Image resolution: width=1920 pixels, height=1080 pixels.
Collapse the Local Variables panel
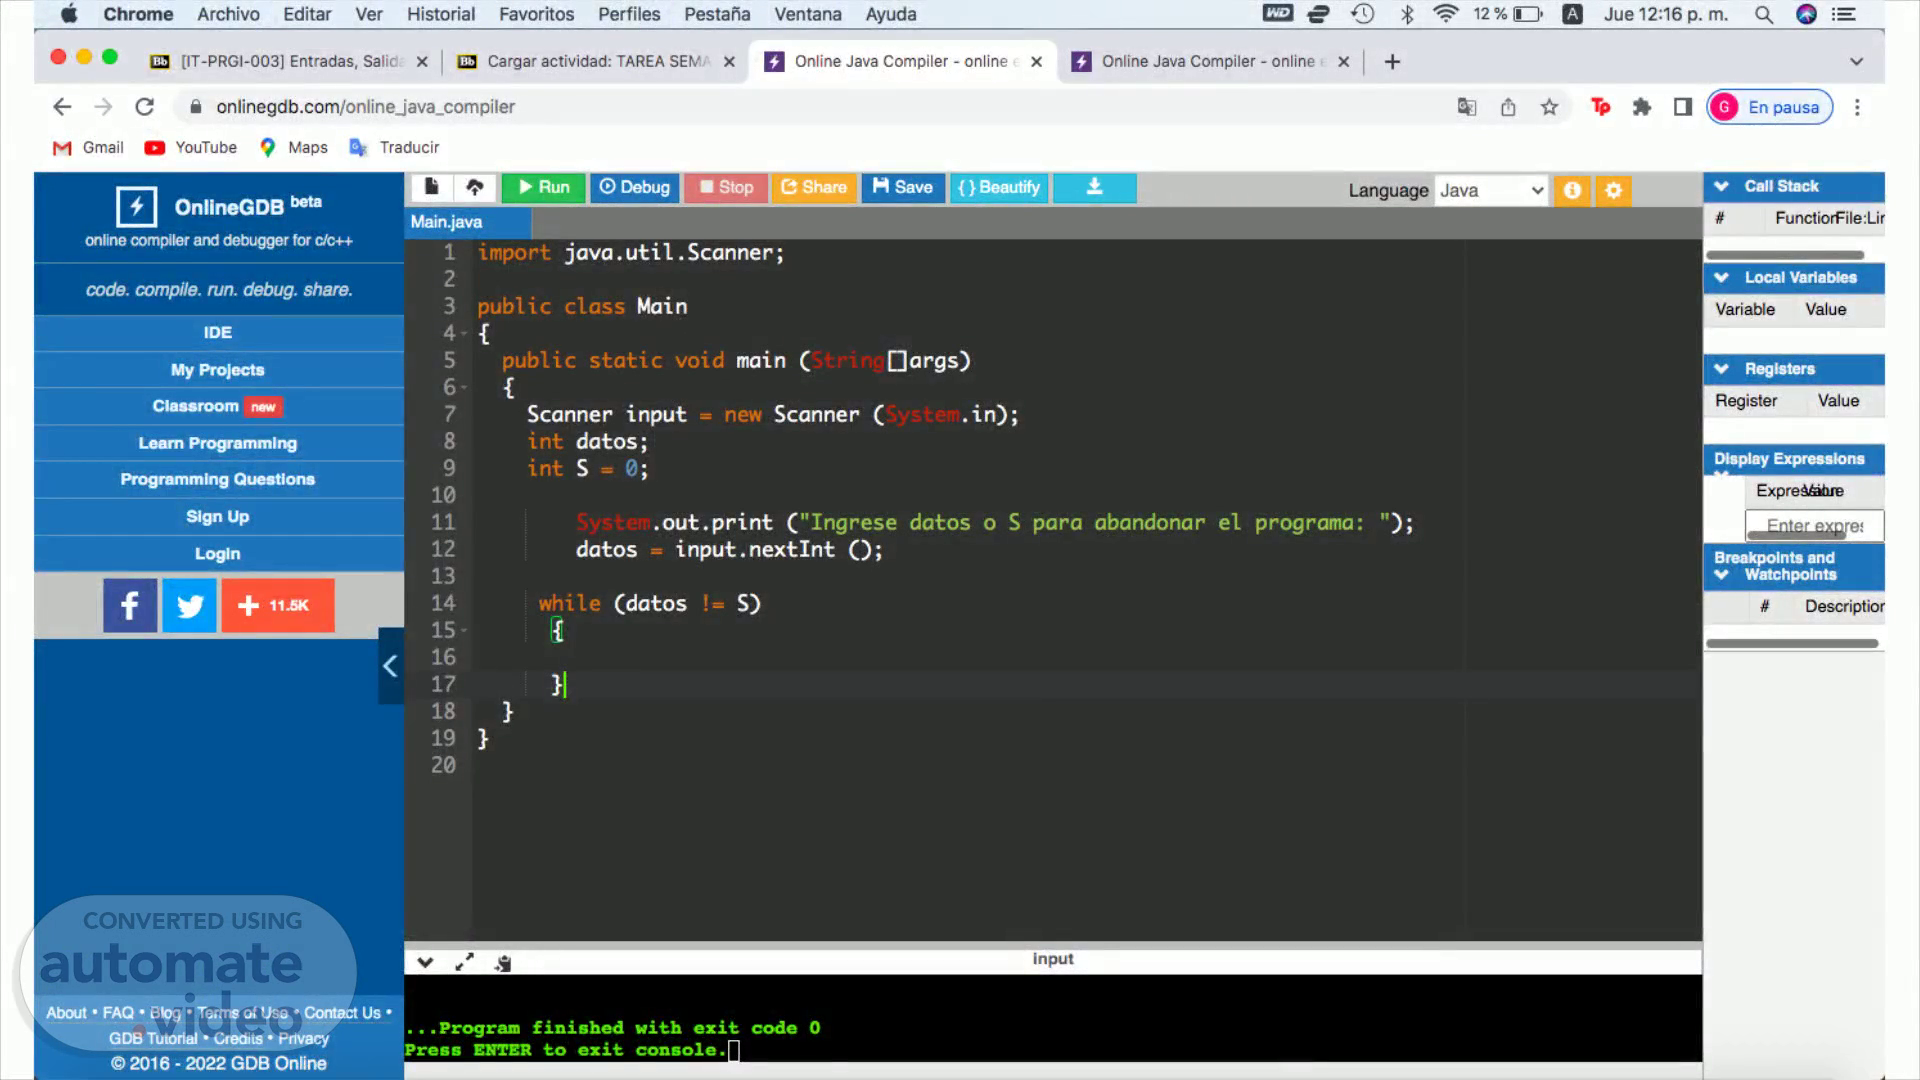pyautogui.click(x=1721, y=278)
